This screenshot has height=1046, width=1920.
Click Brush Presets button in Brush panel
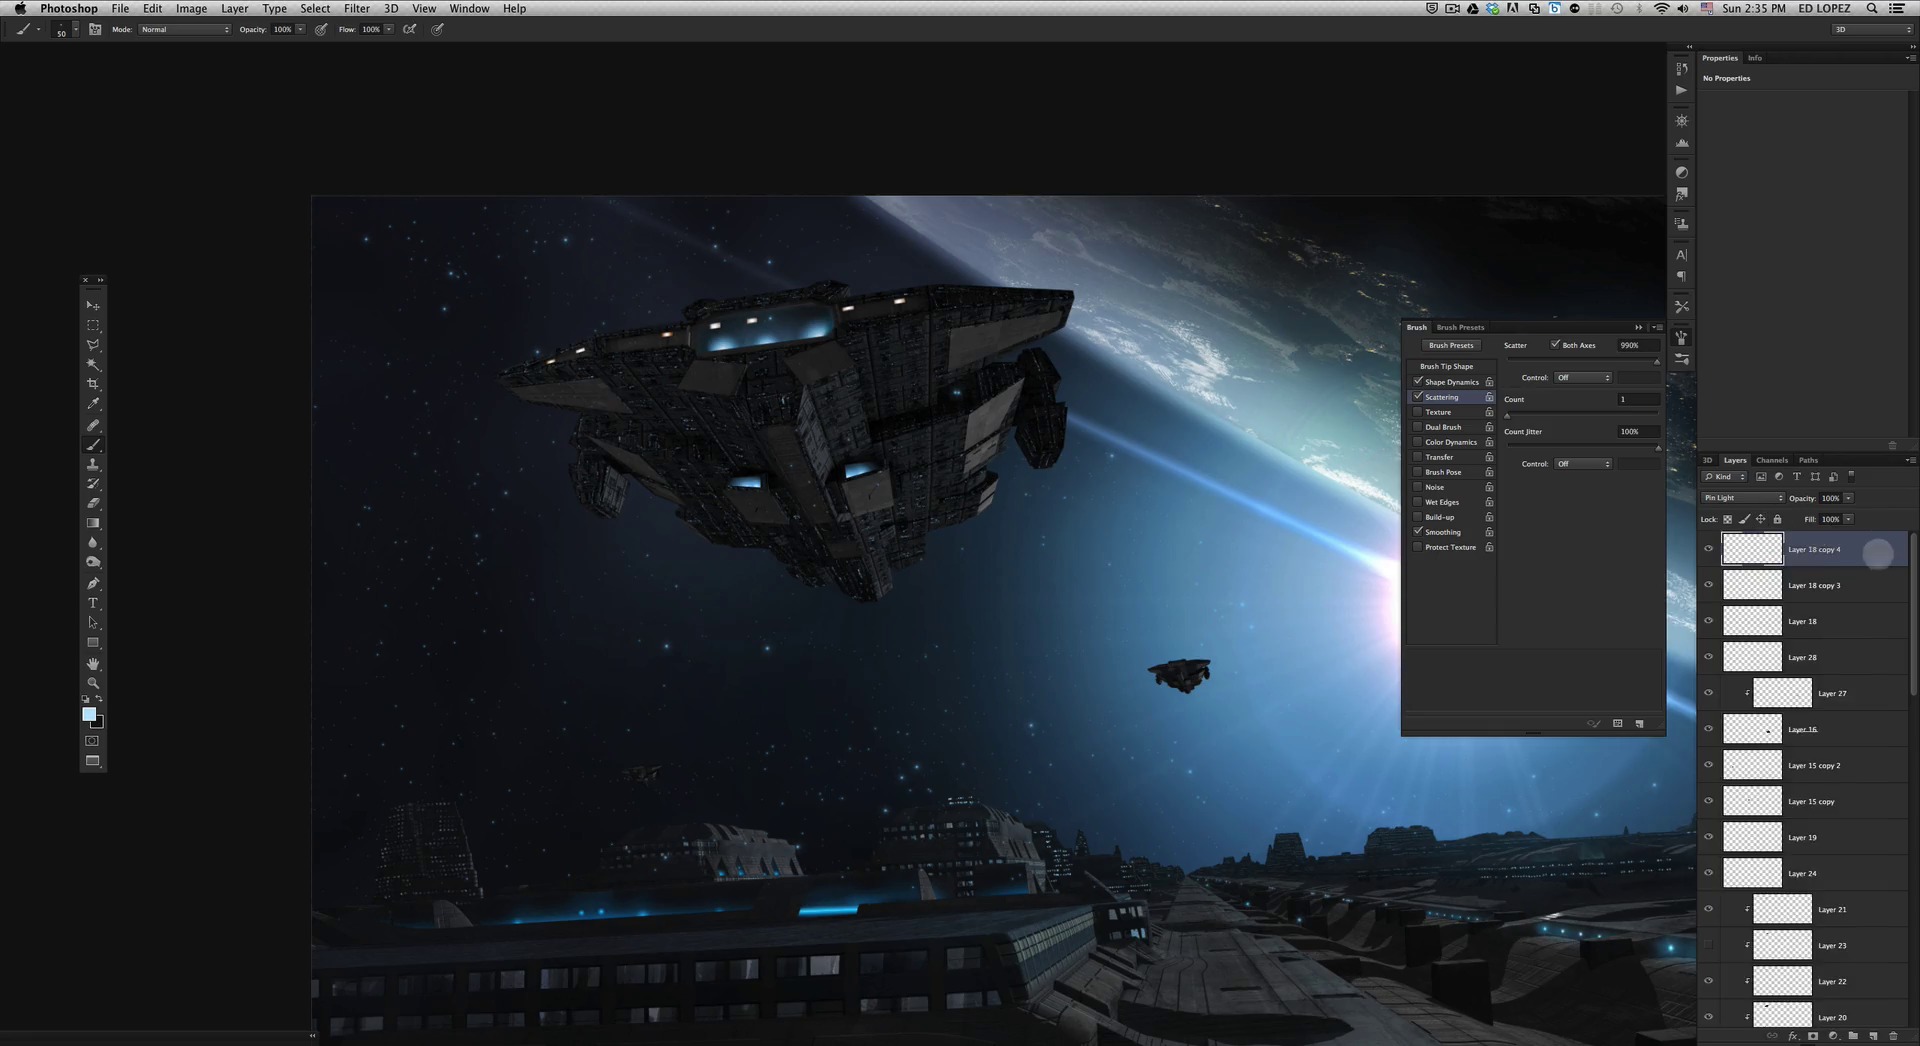click(x=1450, y=345)
